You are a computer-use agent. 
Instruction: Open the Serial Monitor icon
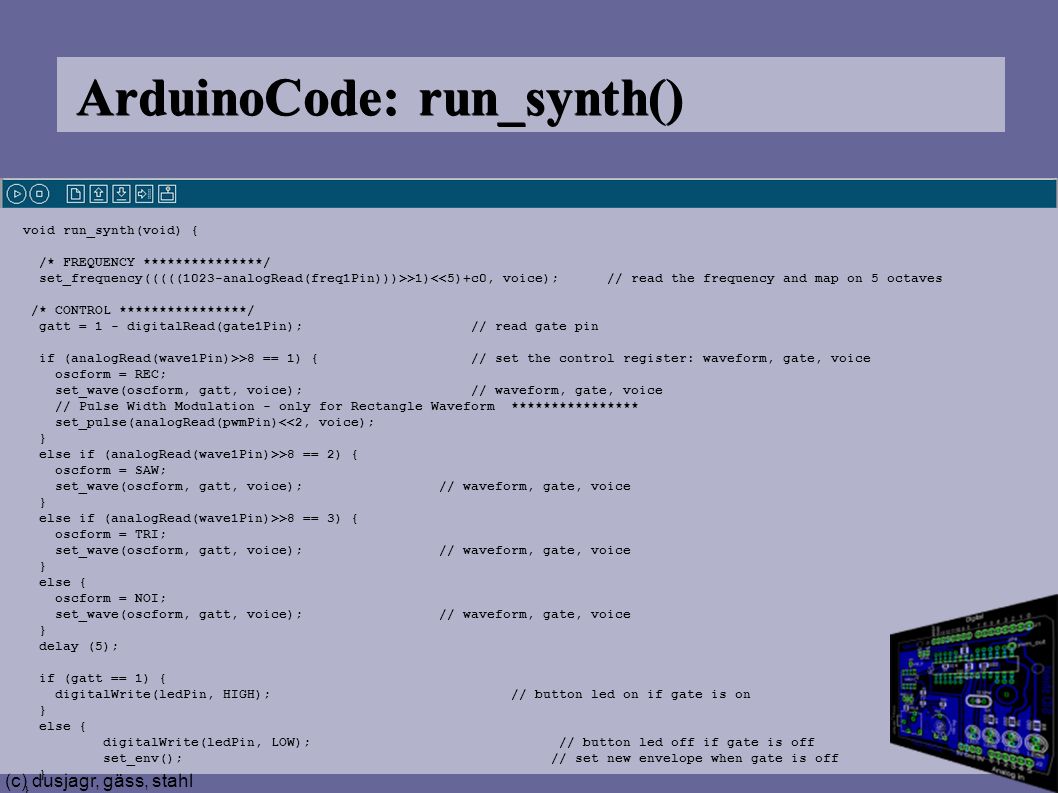(167, 194)
